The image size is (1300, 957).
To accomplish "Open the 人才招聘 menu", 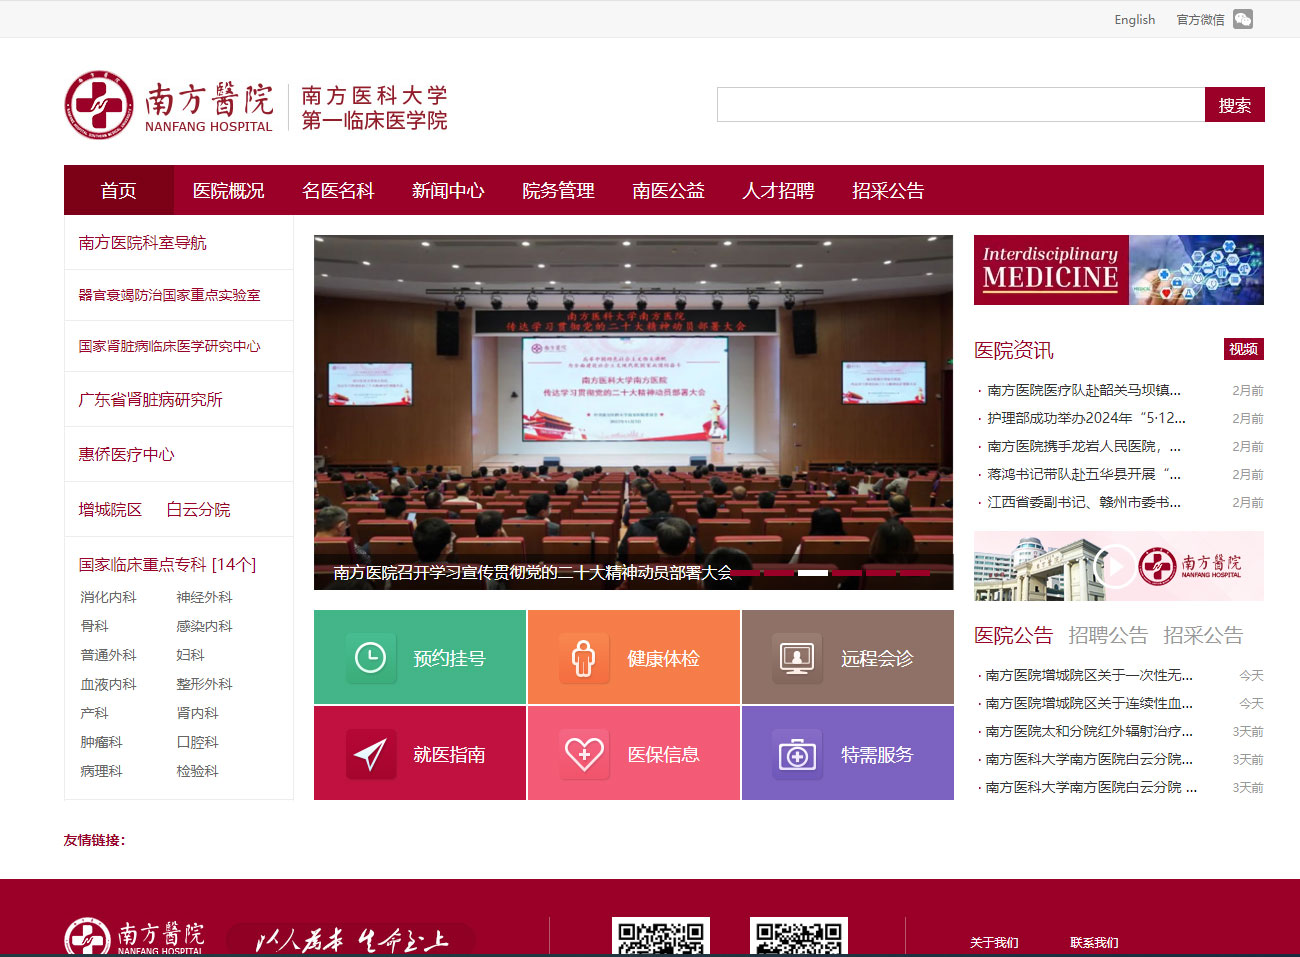I will tap(779, 190).
